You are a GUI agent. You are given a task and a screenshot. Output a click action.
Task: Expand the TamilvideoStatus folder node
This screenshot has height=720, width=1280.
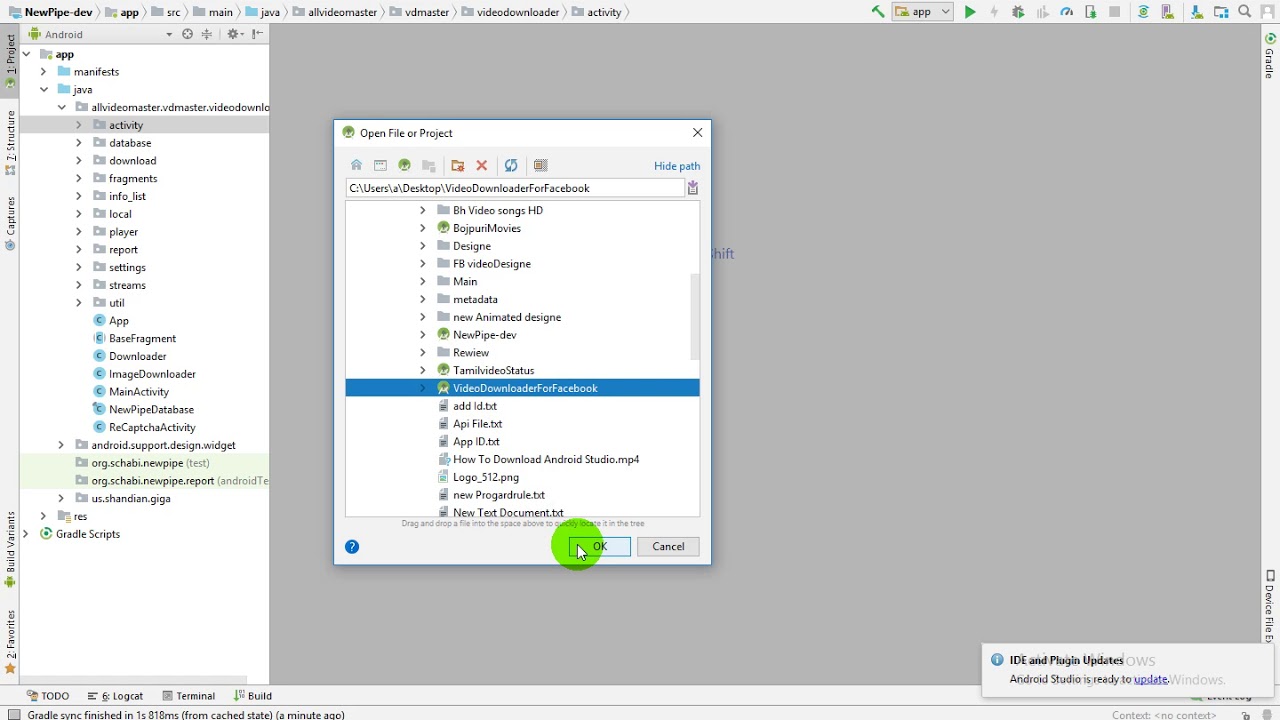pyautogui.click(x=422, y=370)
